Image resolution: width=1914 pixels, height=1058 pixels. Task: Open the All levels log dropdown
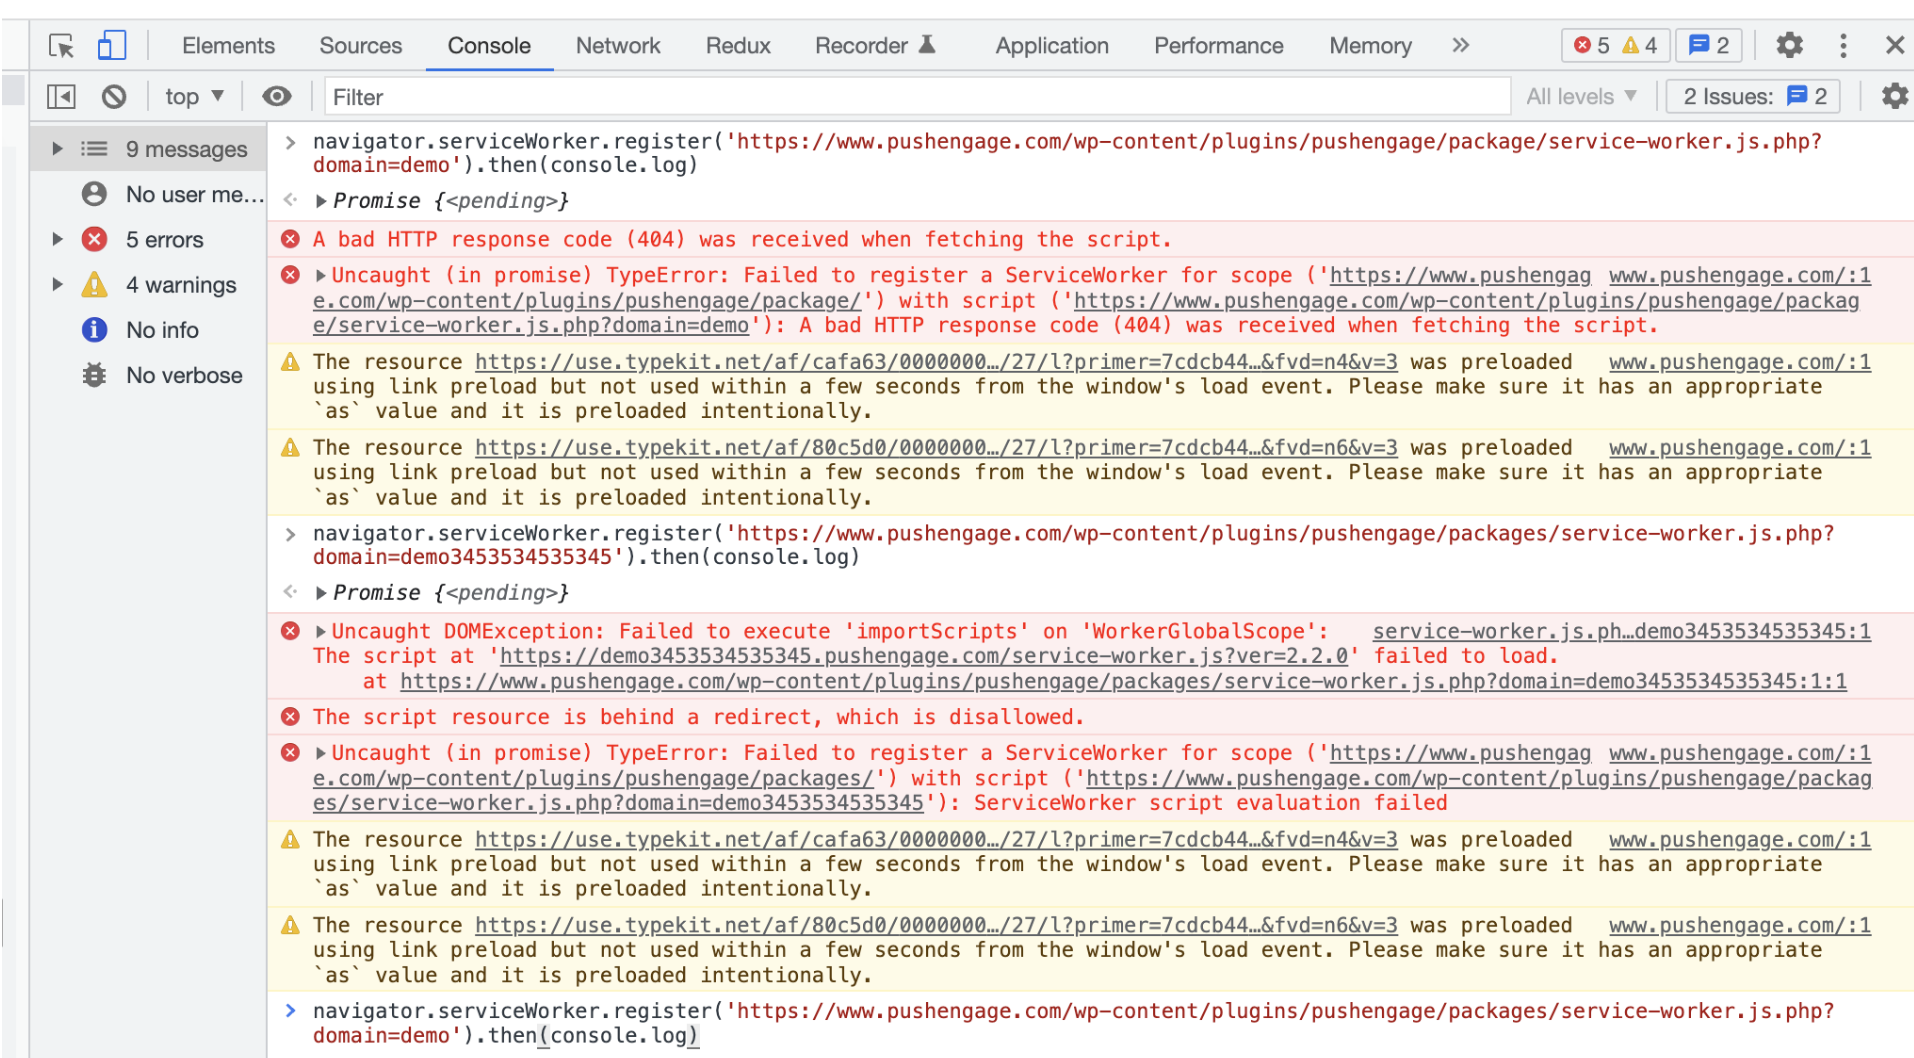point(1581,96)
